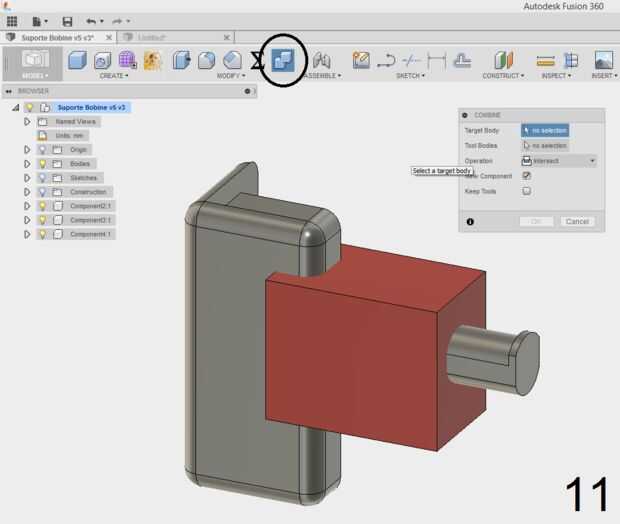Select the sketch Line/Arc tool
Viewport: 620px width, 524px height.
386,61
